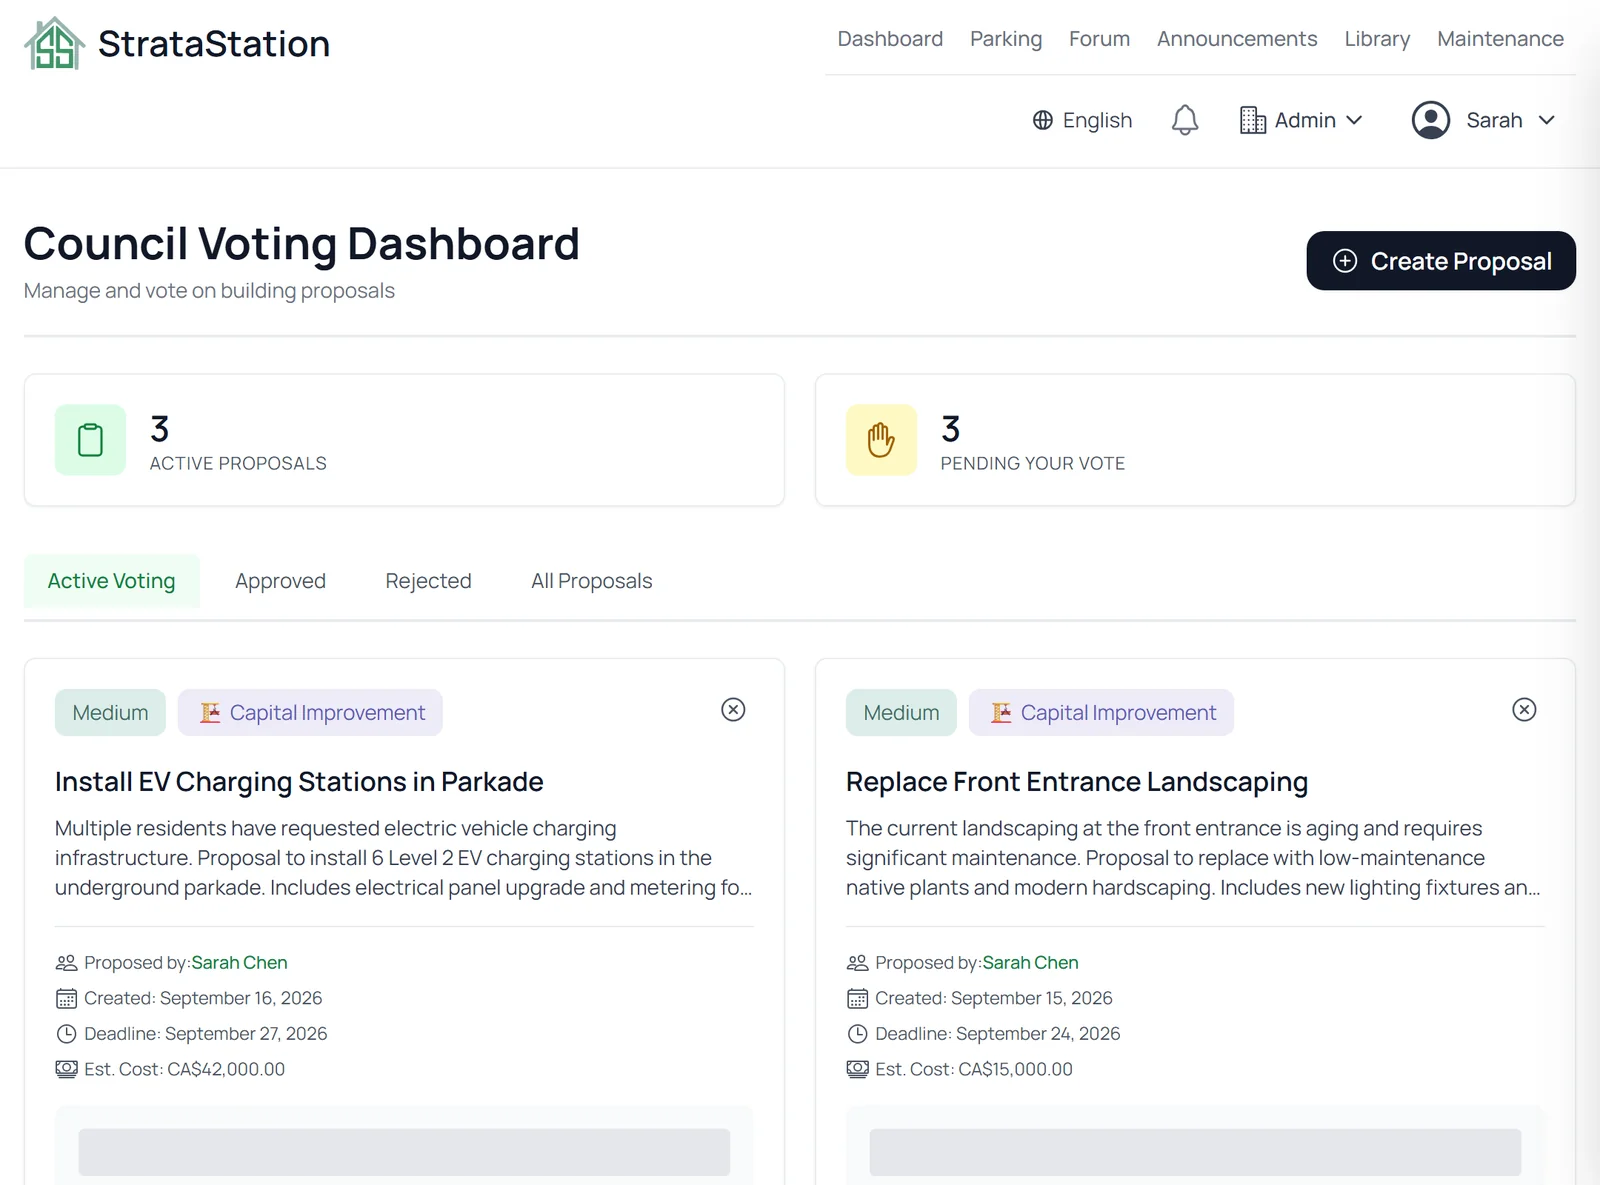Screen dimensions: 1600x1185
Task: Click the Create Proposal button
Action: pos(1441,261)
